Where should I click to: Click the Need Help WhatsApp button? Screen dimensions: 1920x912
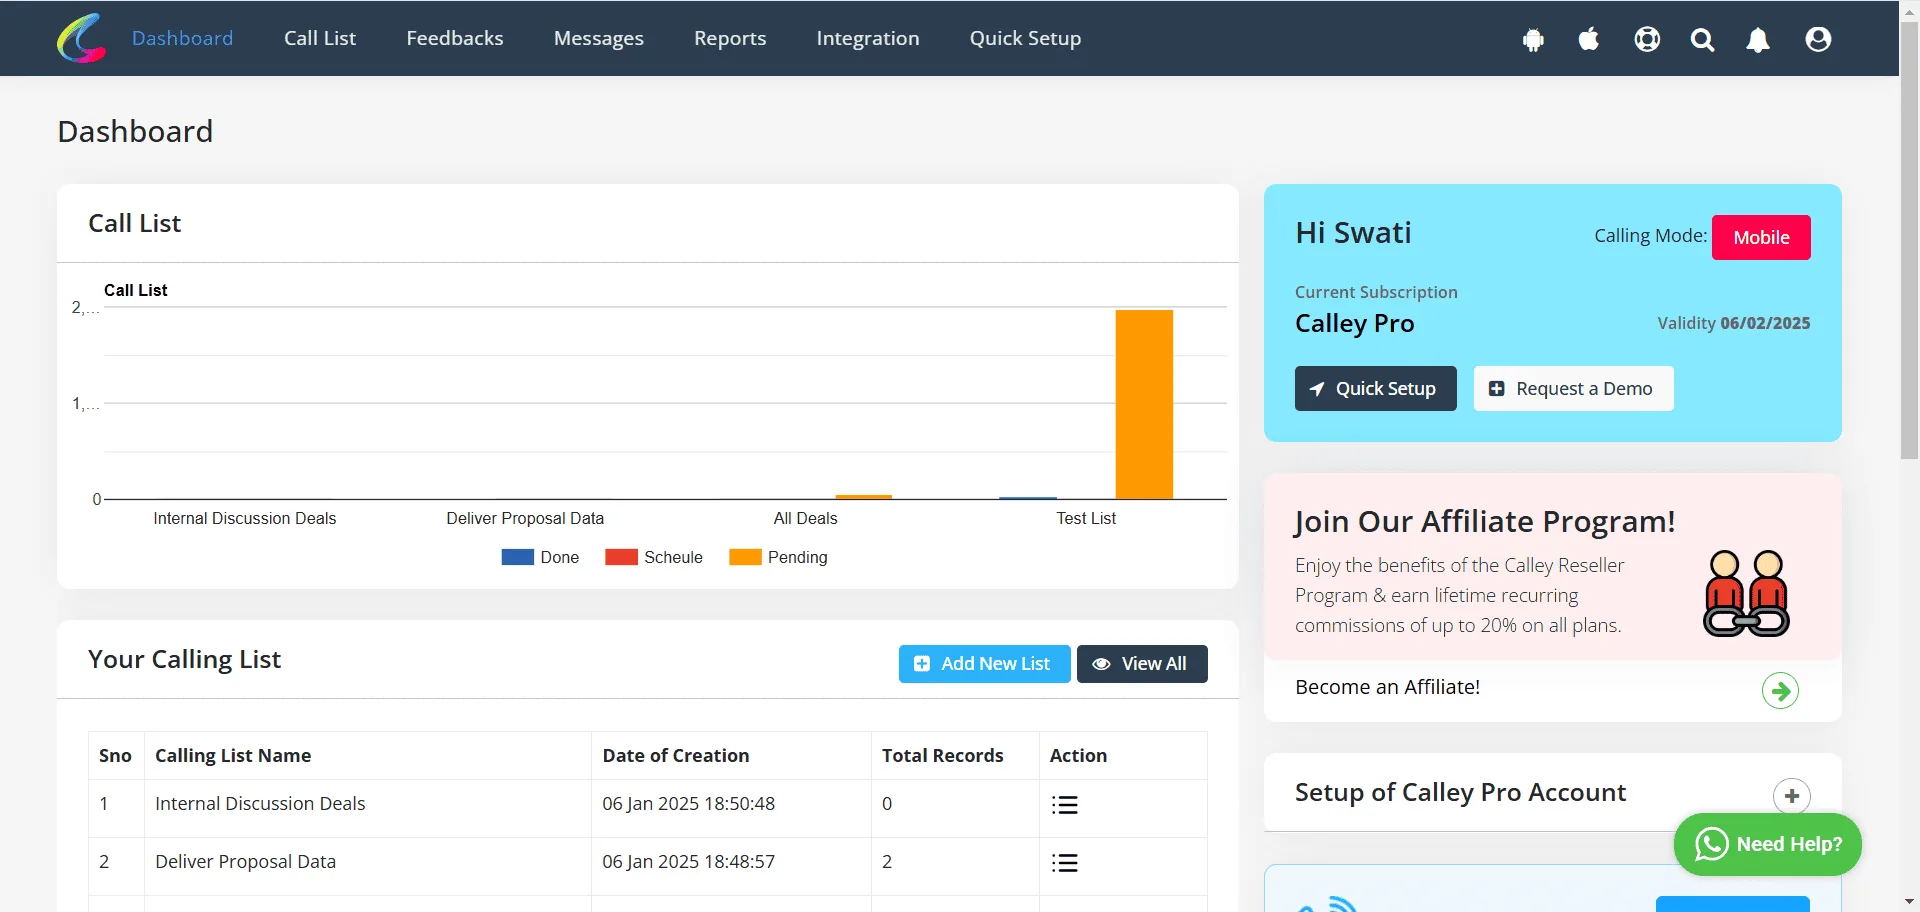(1768, 844)
